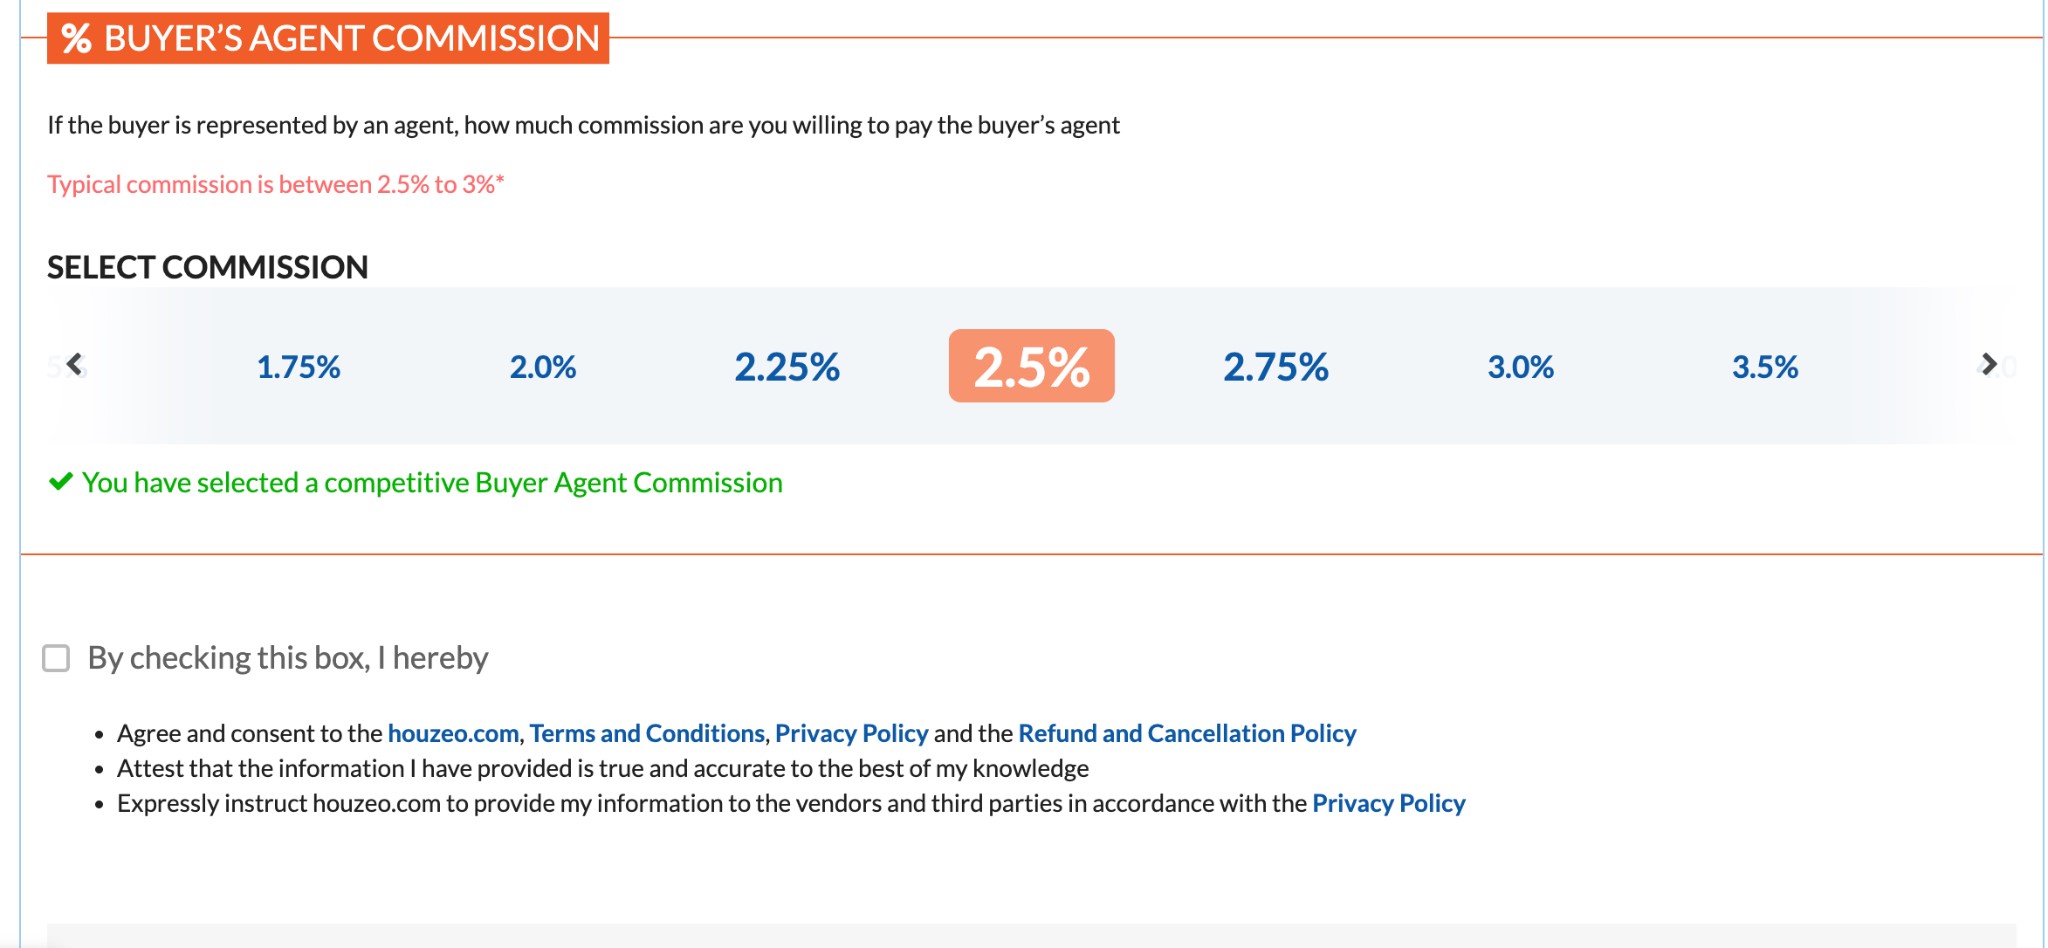Choose the 2.25% commission rate

click(787, 367)
